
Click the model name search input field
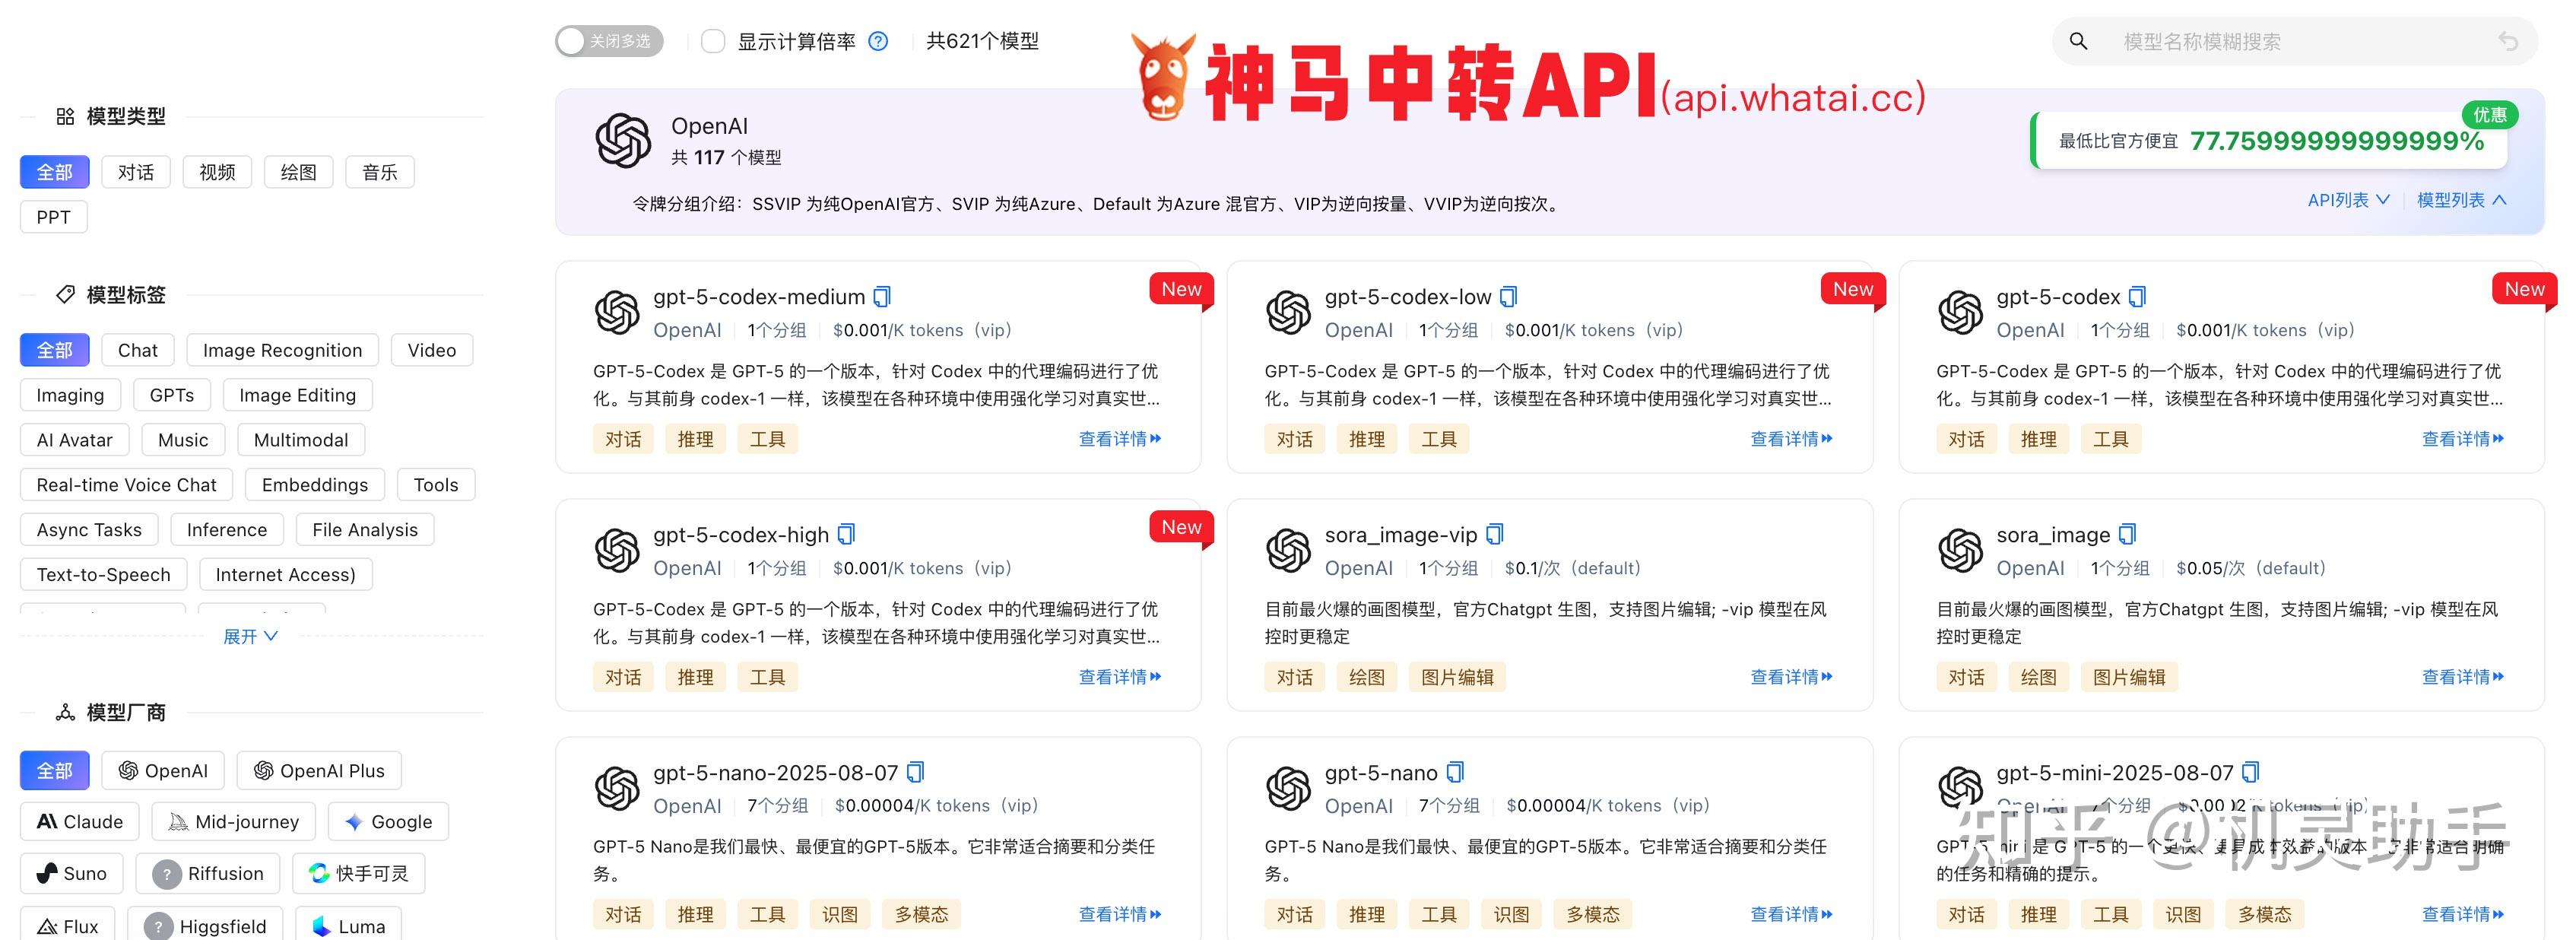pyautogui.click(x=2250, y=41)
